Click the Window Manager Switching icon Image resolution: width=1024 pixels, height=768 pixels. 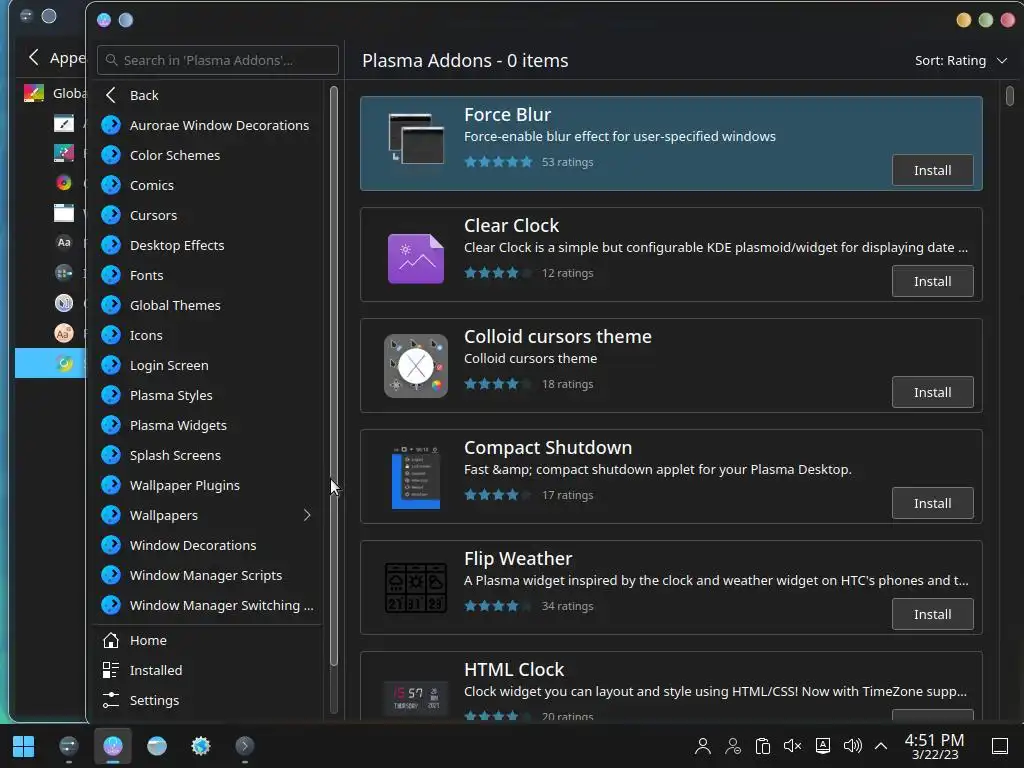[x=111, y=606]
